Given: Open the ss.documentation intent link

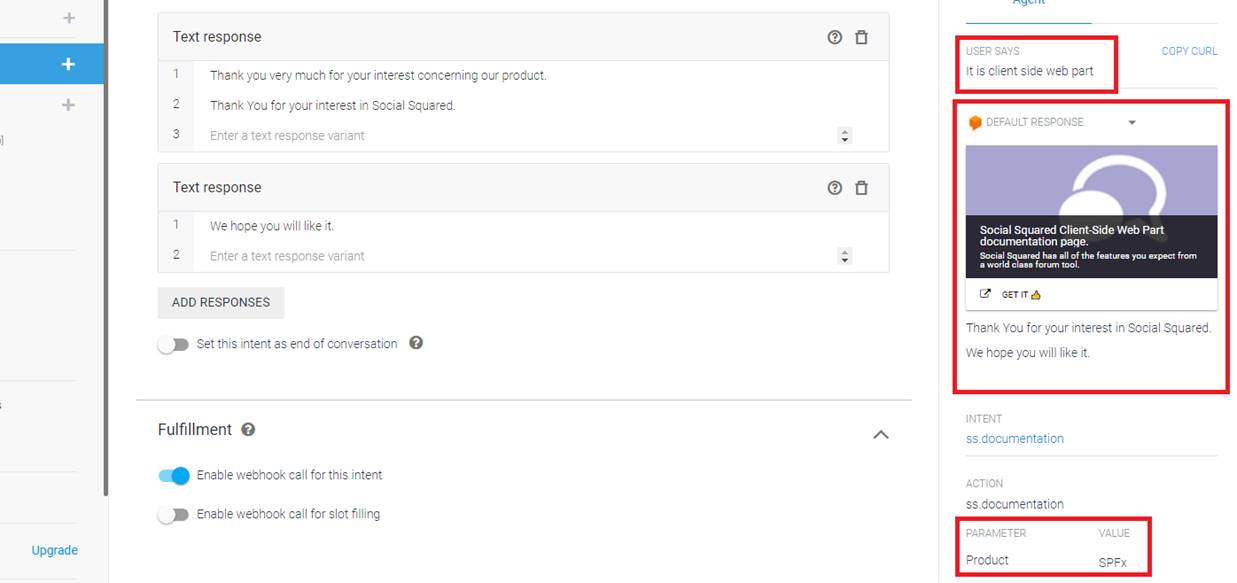Looking at the screenshot, I should pos(1014,439).
